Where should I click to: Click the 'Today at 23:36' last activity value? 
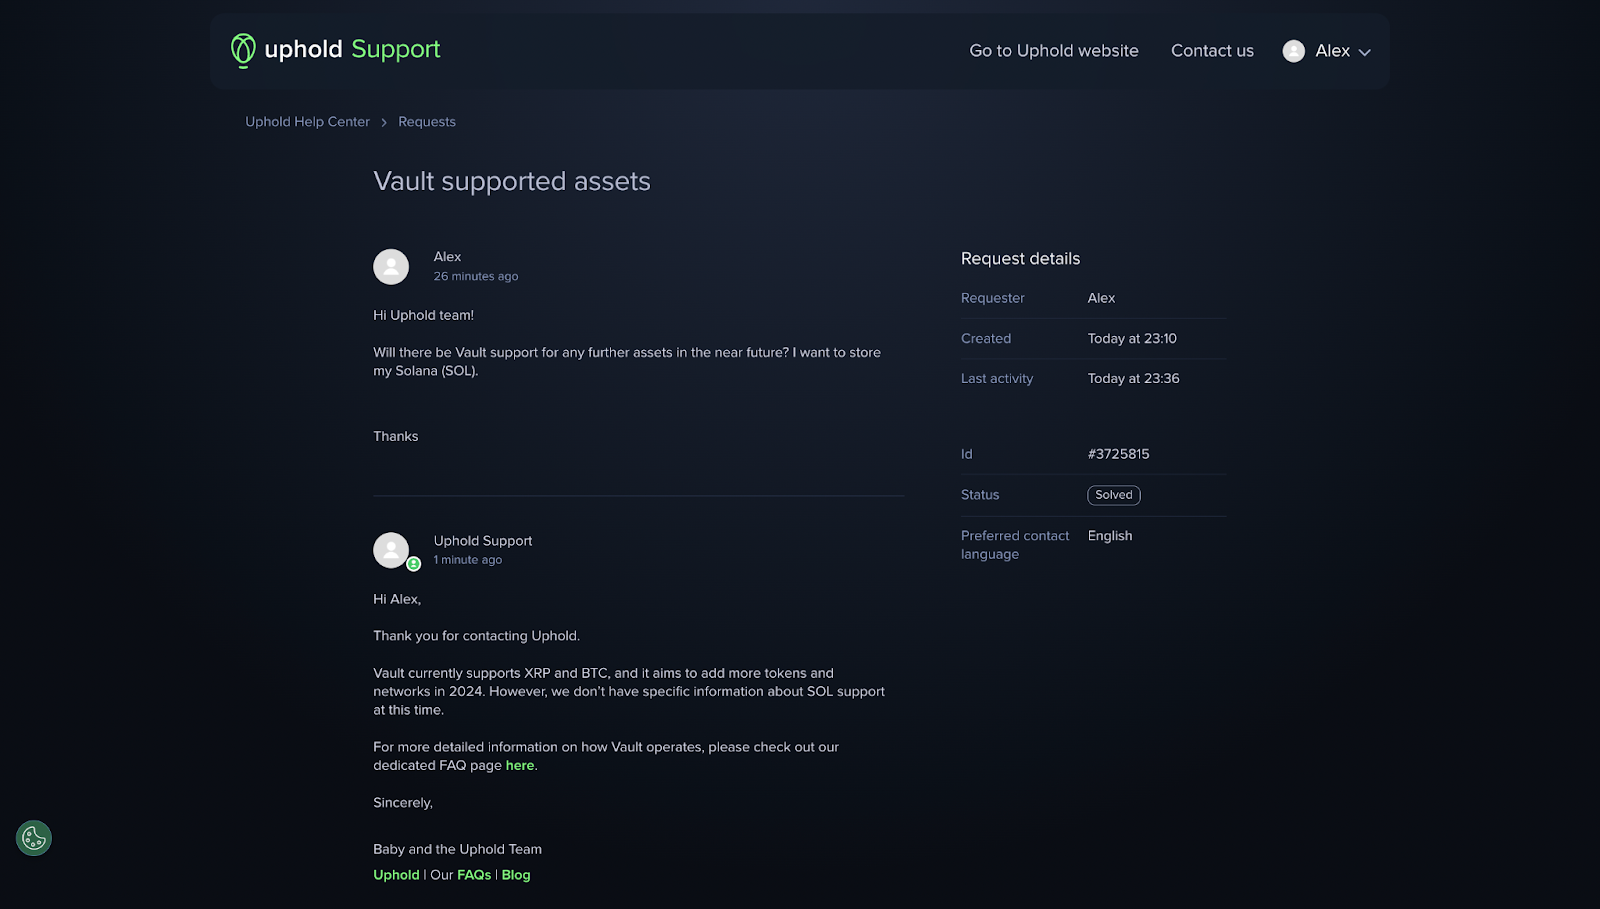1134,379
